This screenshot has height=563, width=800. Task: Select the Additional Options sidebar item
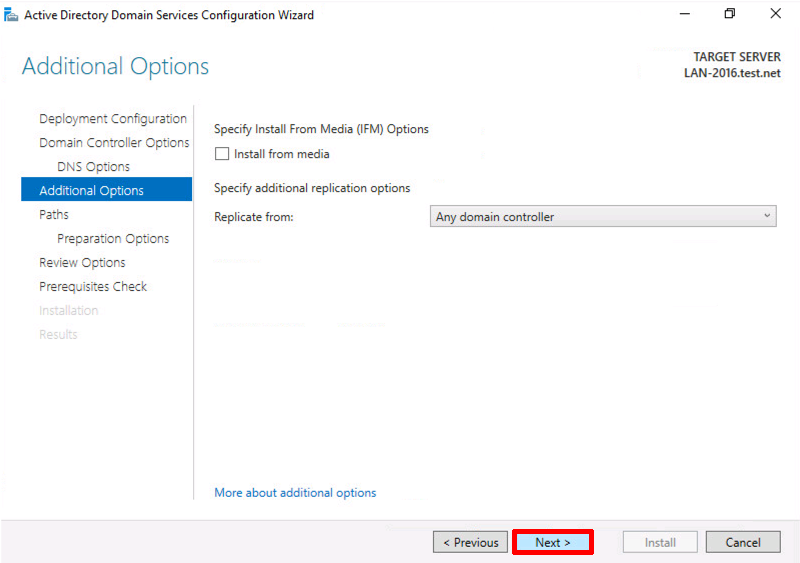click(107, 189)
